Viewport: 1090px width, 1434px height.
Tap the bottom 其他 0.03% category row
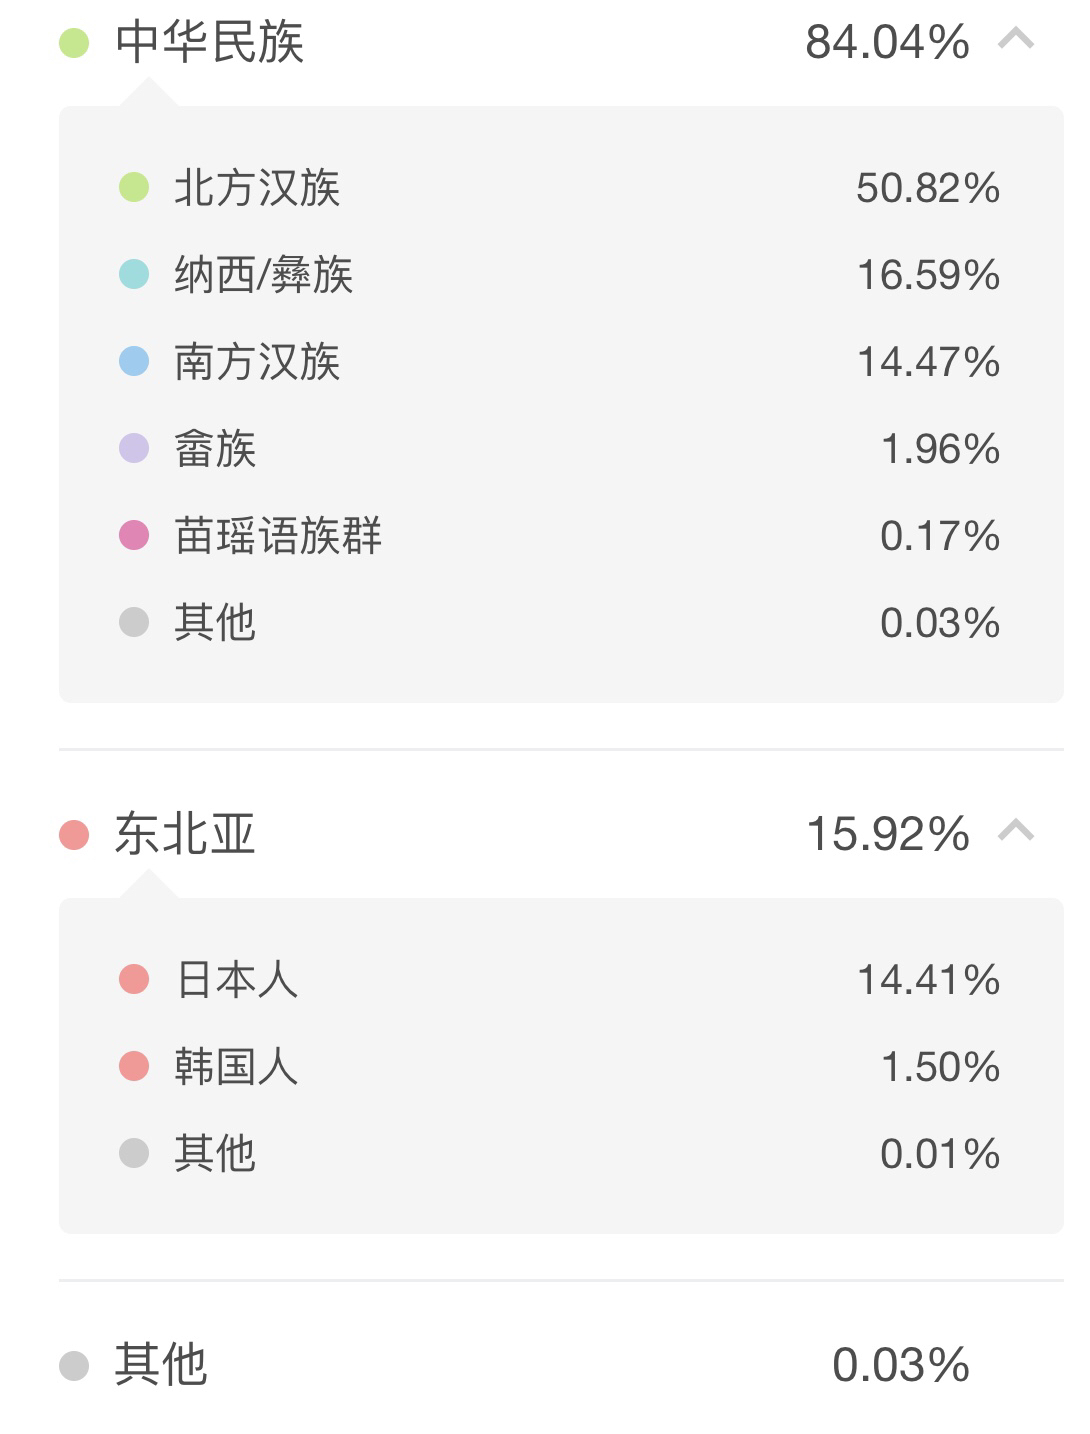[561, 1365]
